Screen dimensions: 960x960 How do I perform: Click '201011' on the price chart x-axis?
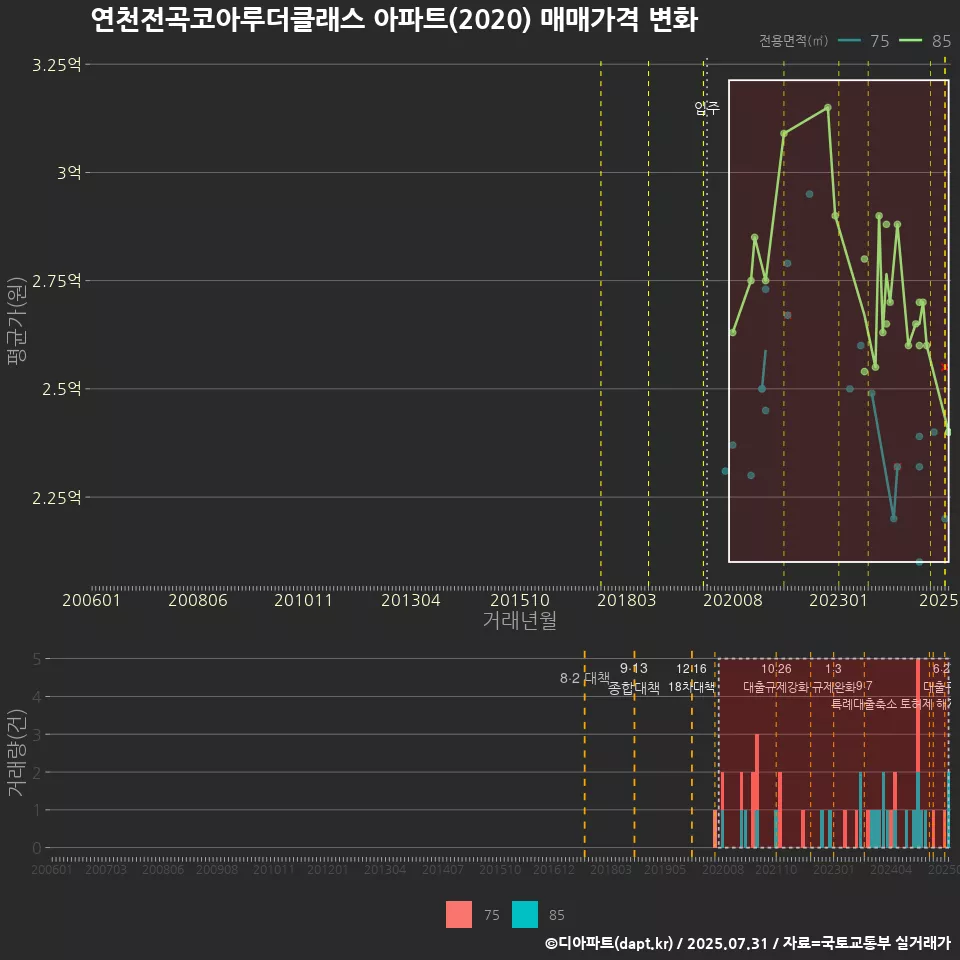tap(303, 600)
